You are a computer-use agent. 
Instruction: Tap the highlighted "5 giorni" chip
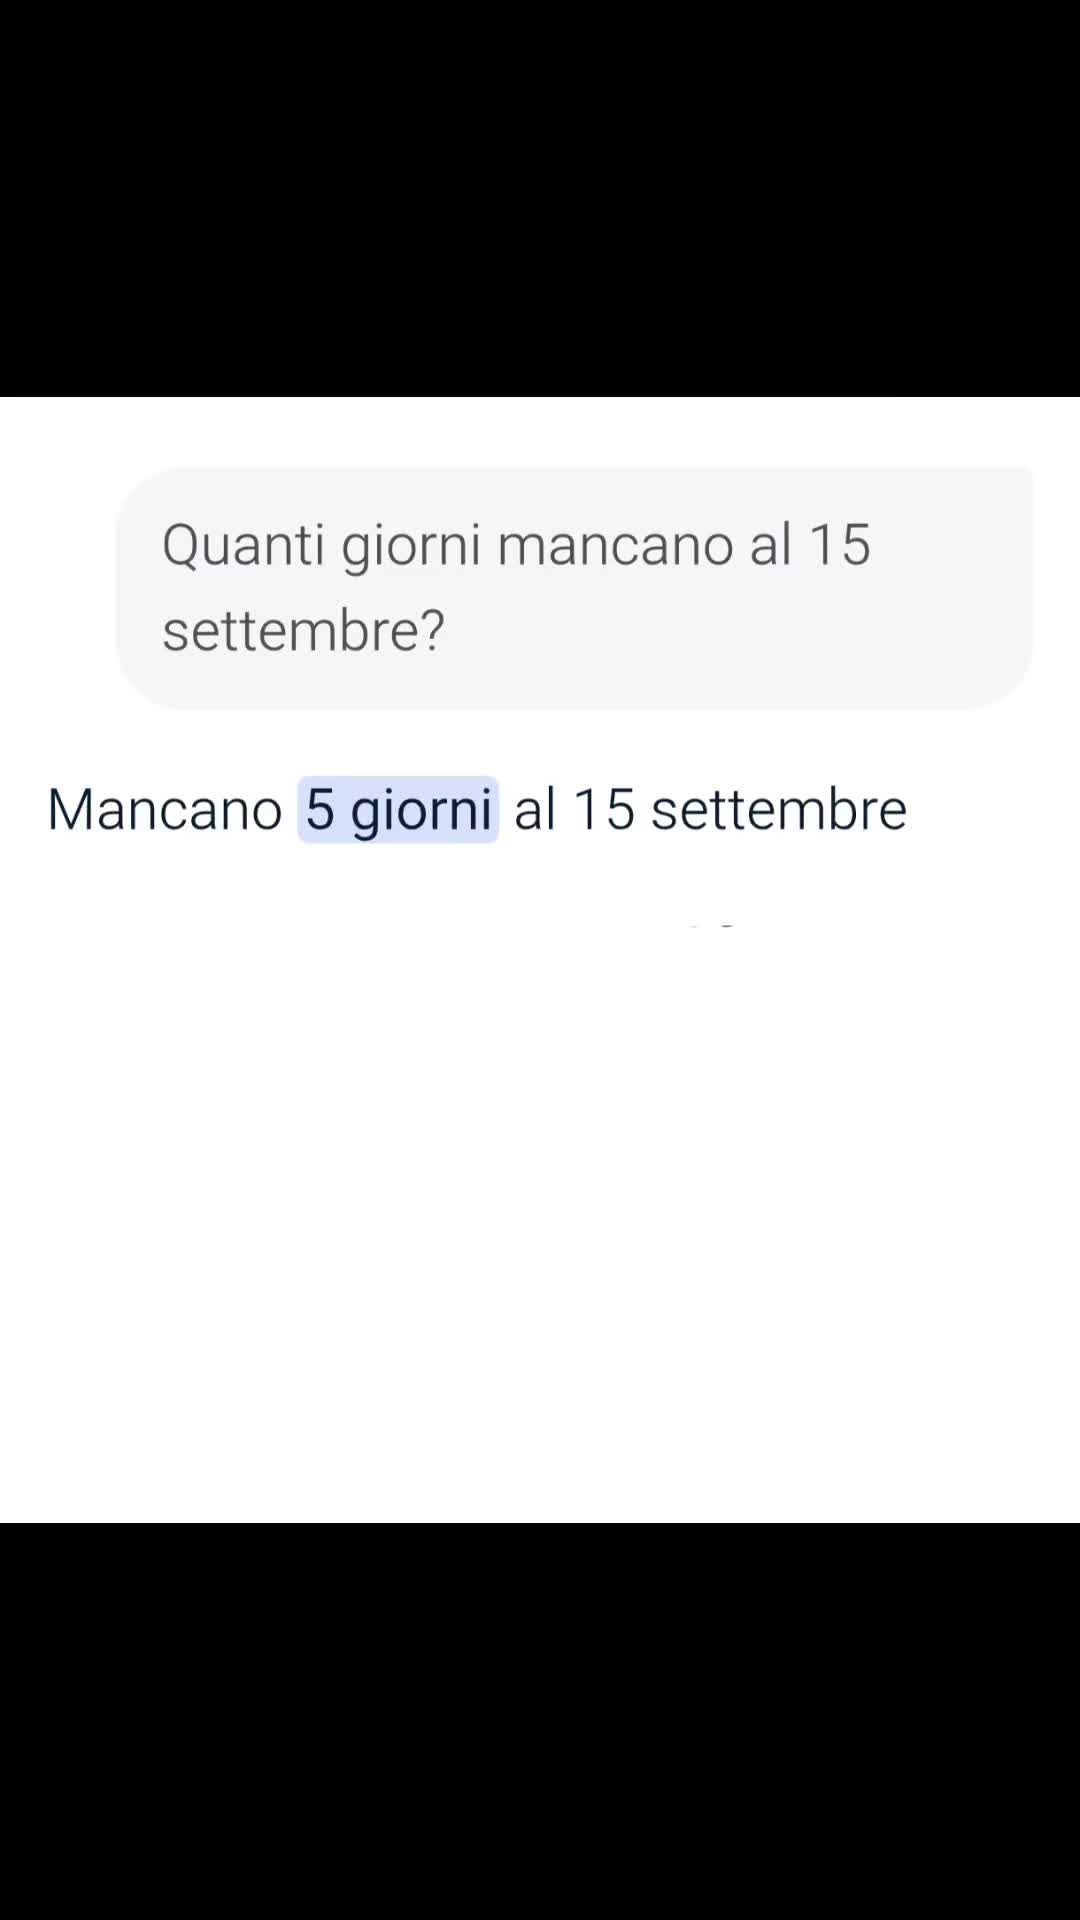[x=398, y=809]
